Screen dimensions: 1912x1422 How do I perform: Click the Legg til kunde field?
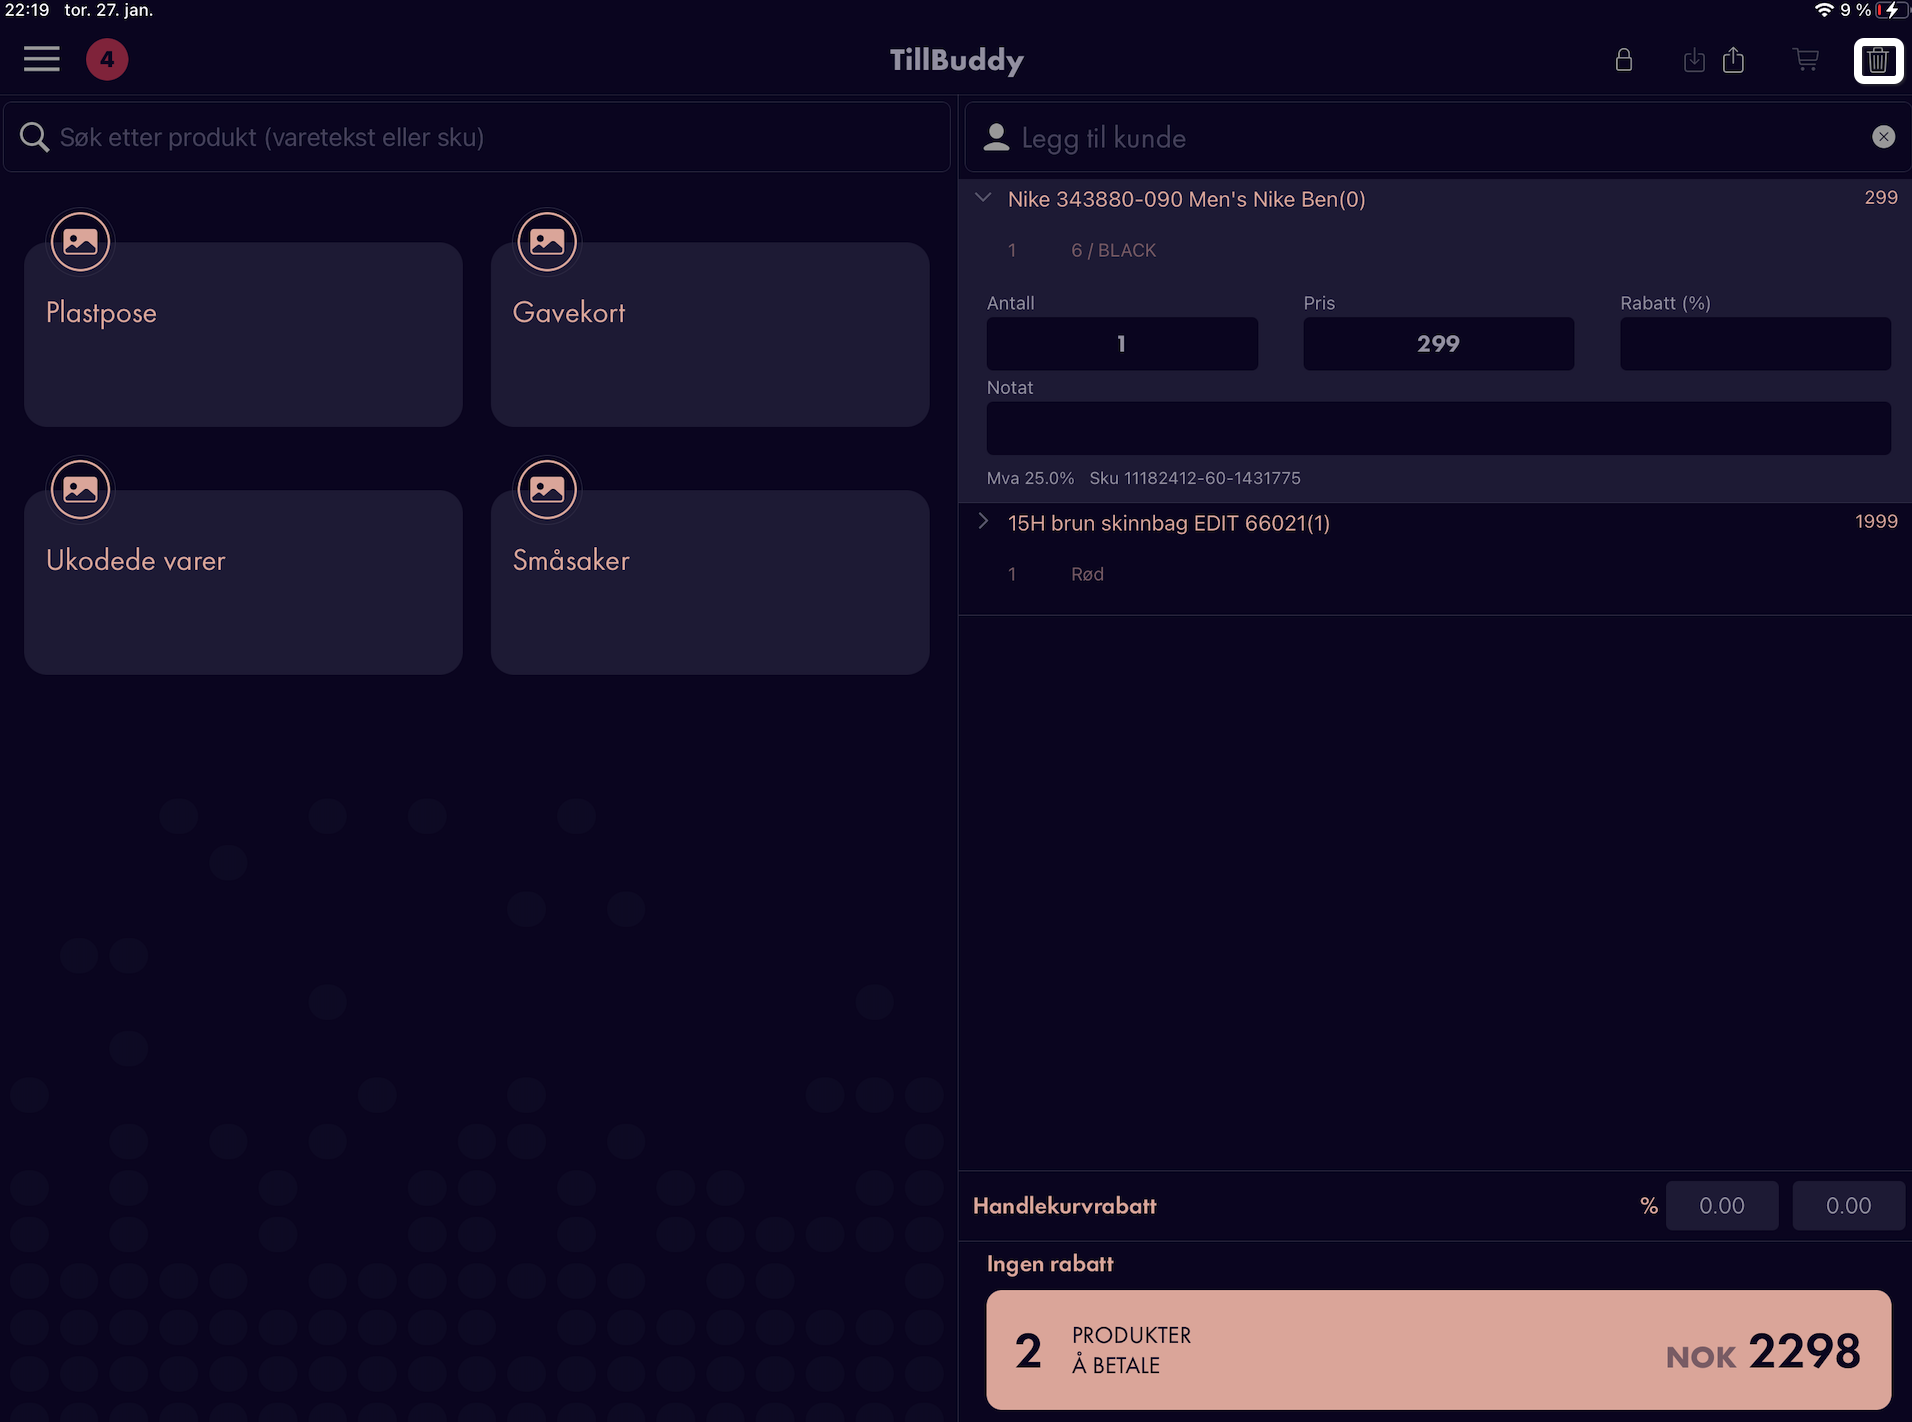(1437, 137)
